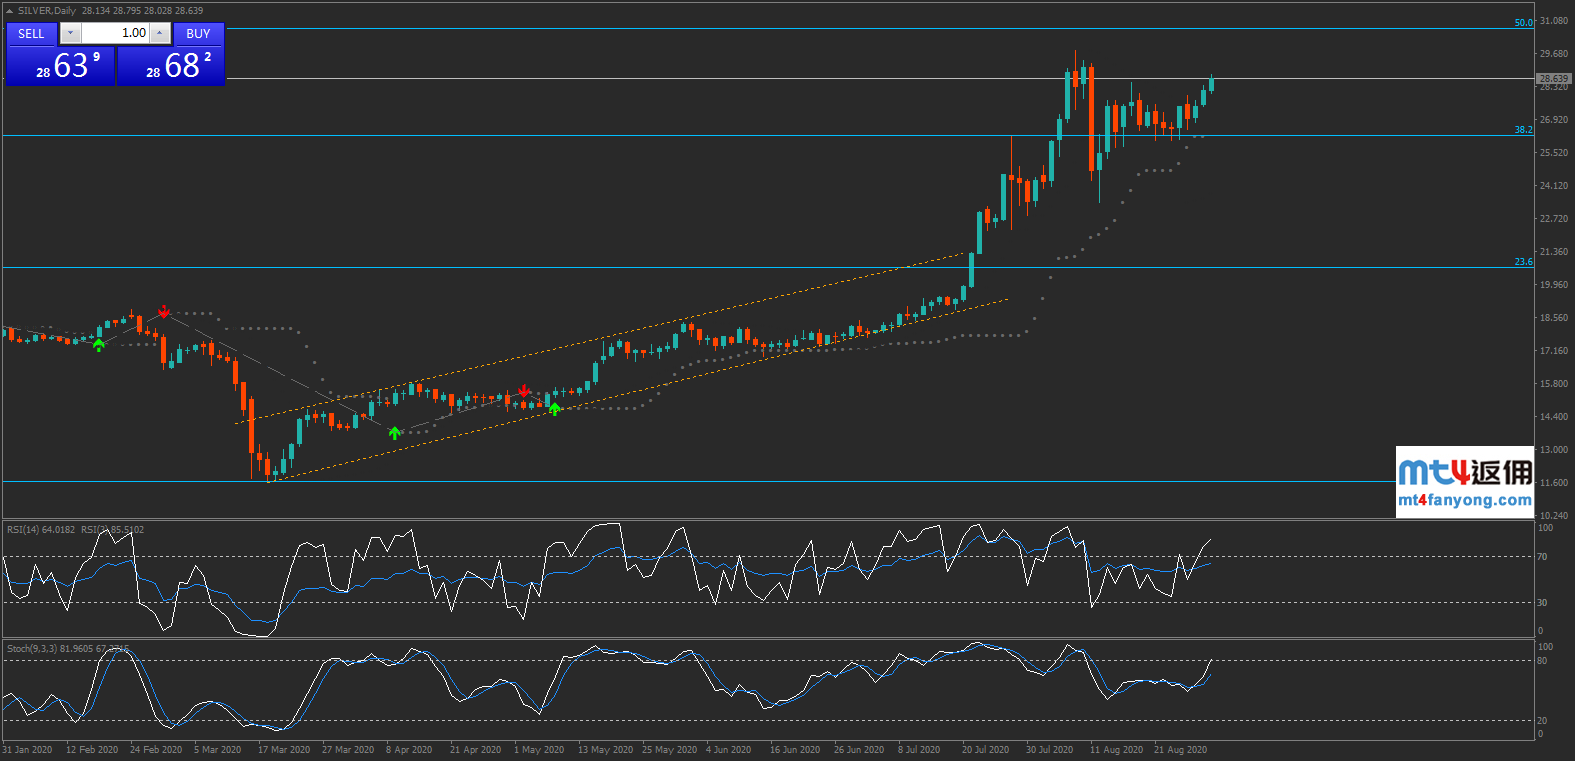Click the 50.0 Fibonacci level label
The image size is (1575, 761).
coord(1522,23)
